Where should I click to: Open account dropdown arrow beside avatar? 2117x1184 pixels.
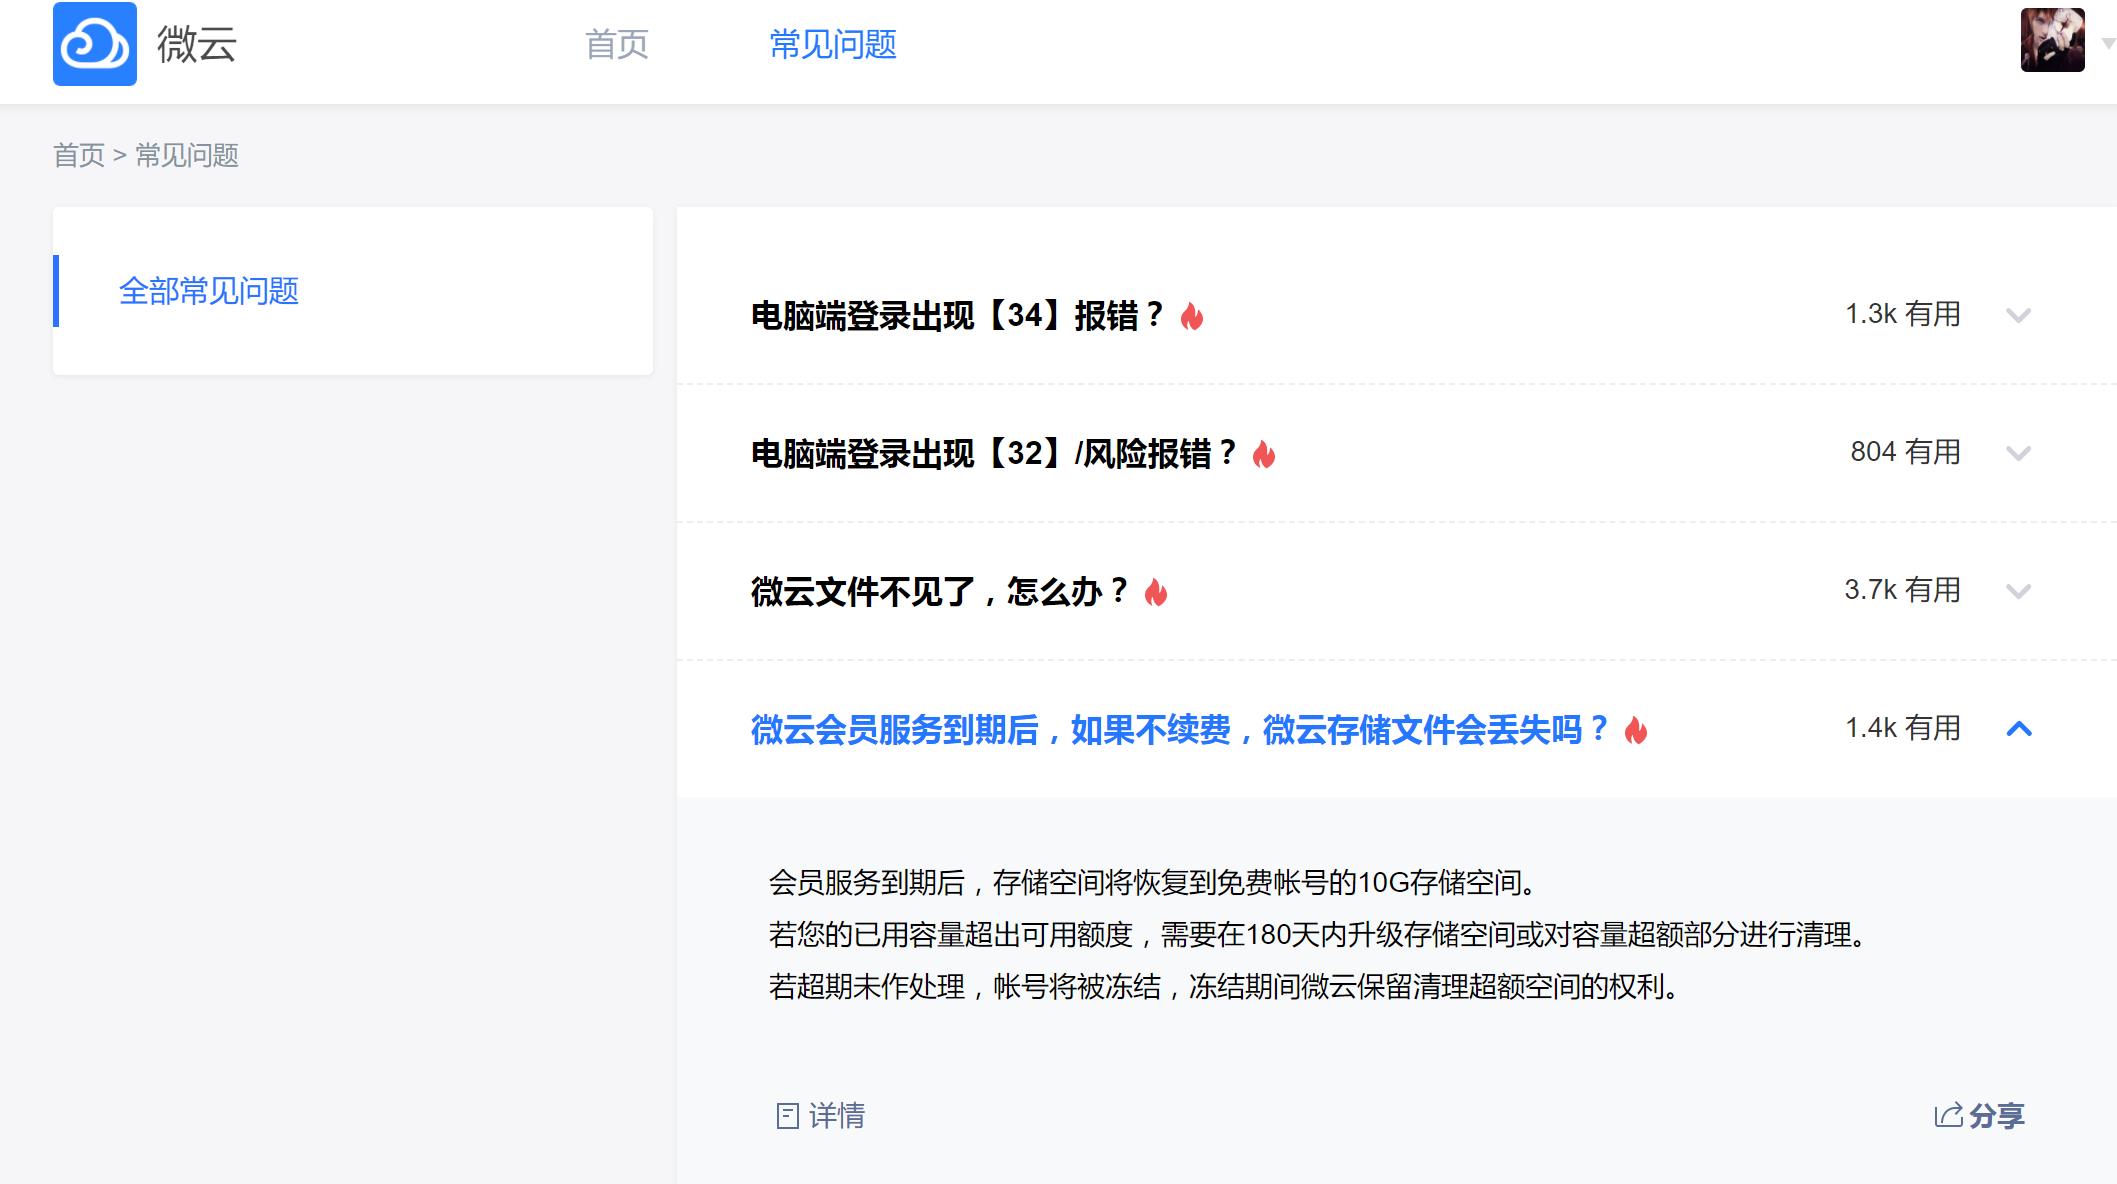pyautogui.click(x=2108, y=43)
